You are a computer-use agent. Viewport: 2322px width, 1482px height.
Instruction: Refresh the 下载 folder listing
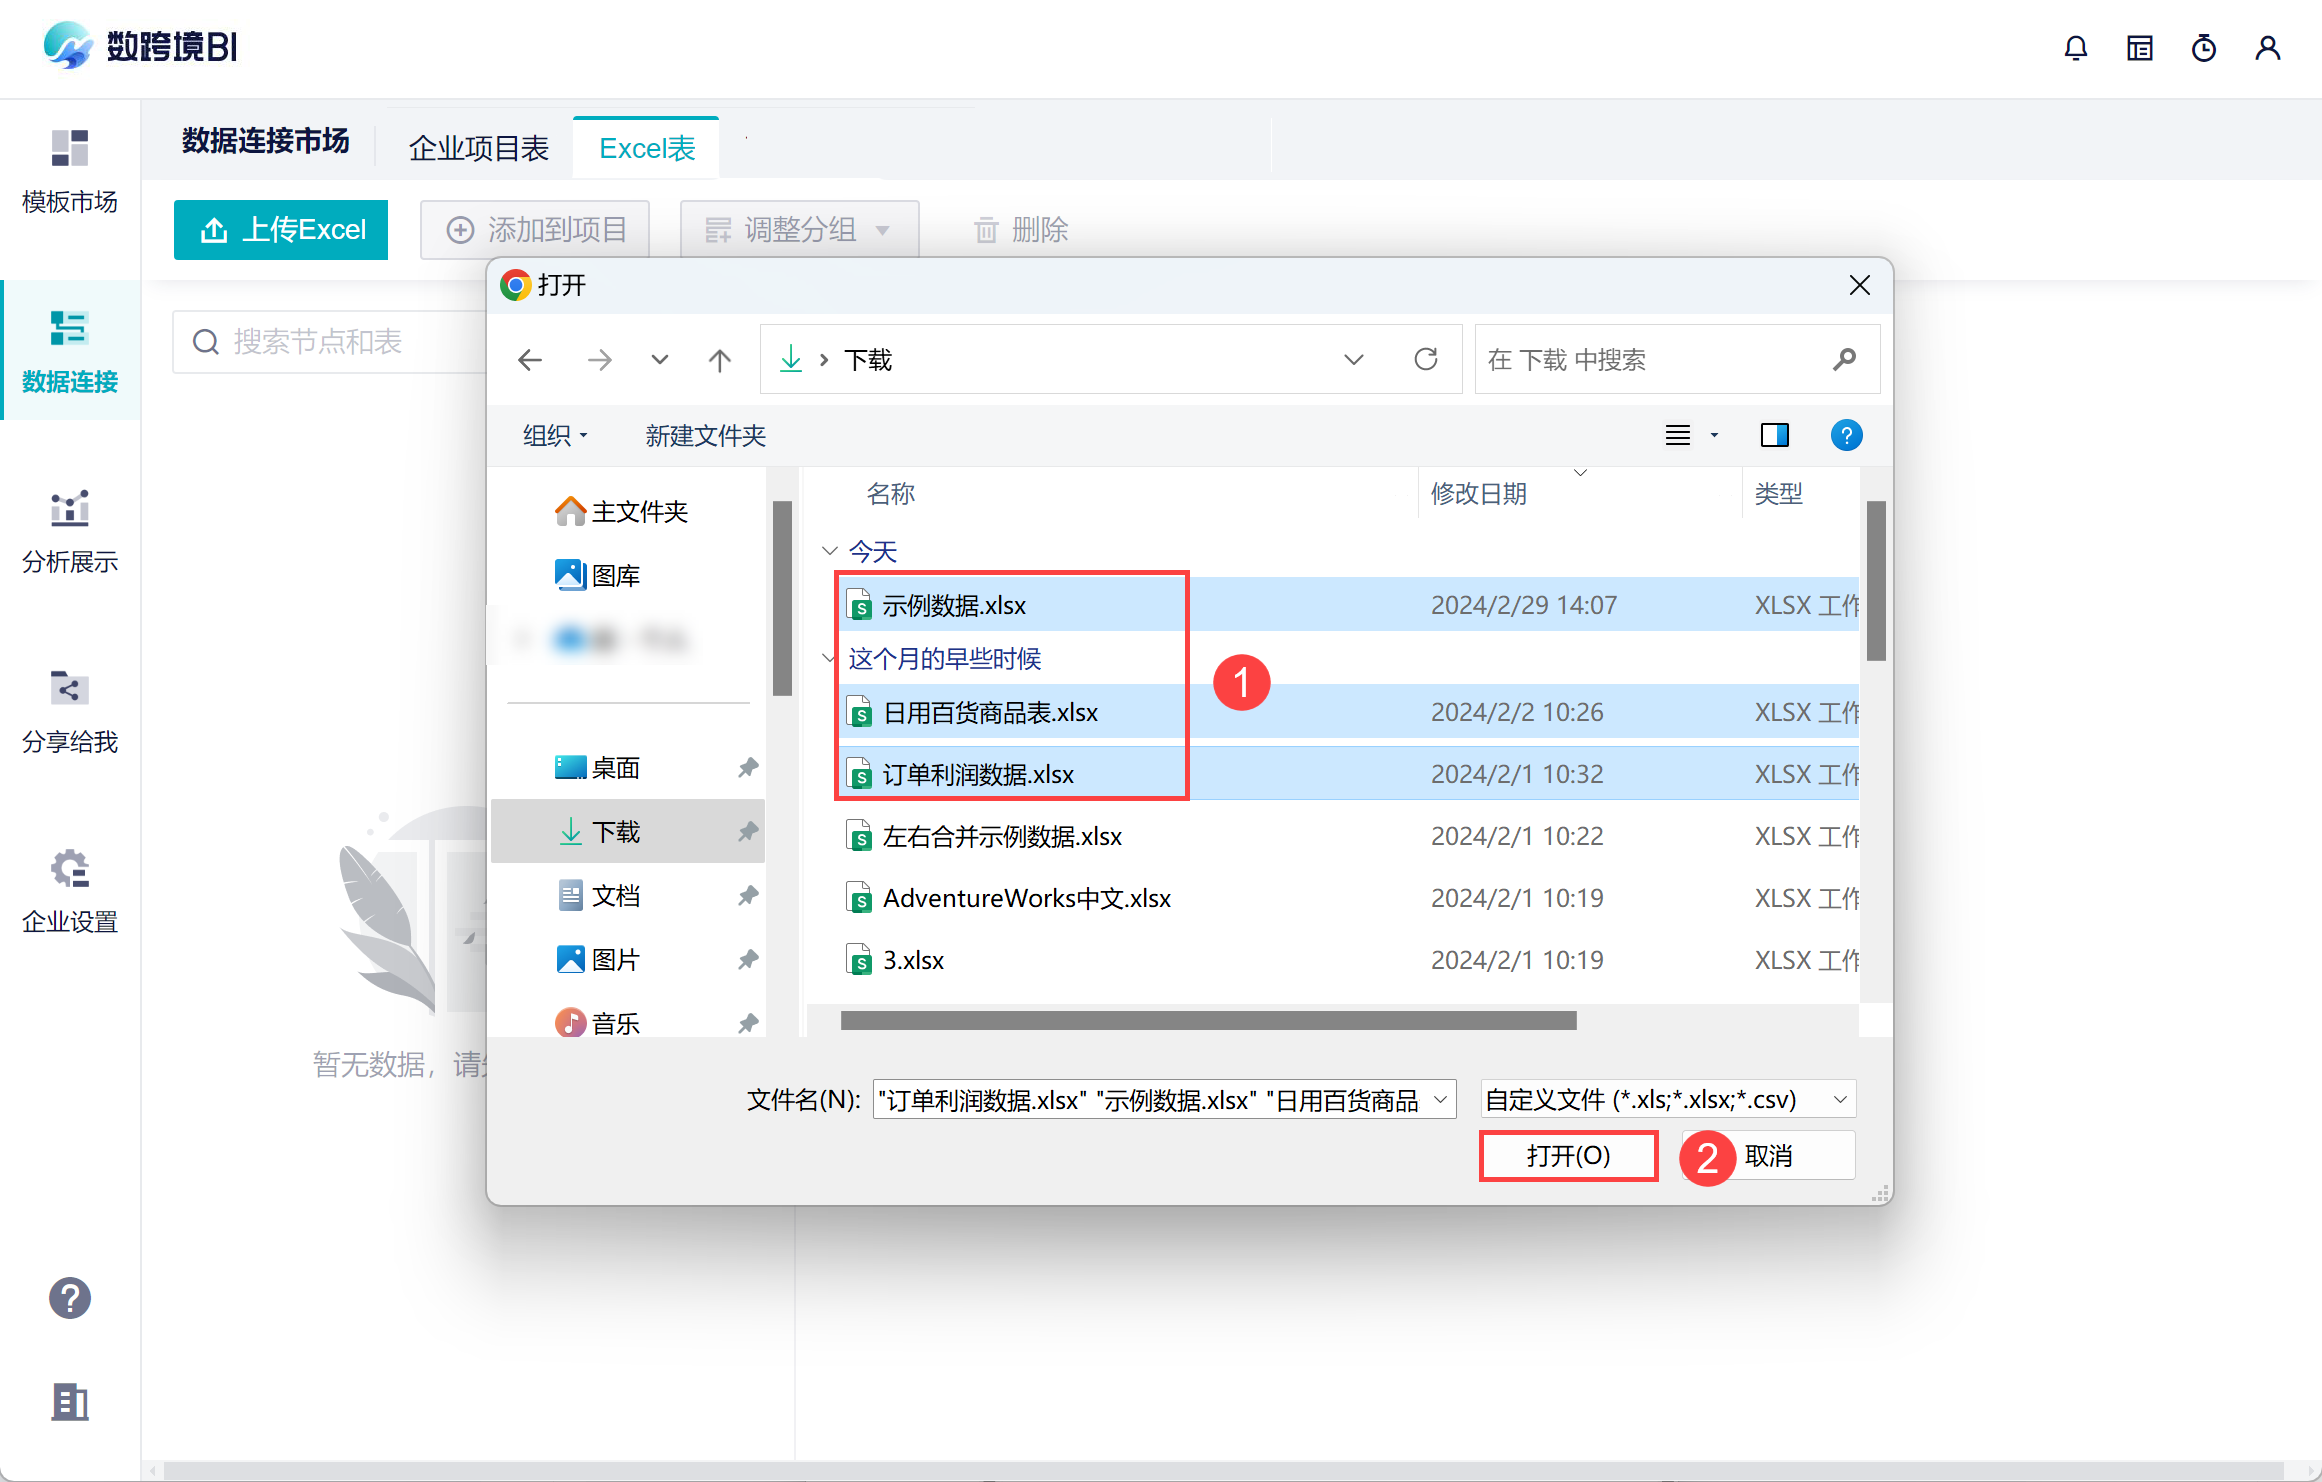point(1425,359)
